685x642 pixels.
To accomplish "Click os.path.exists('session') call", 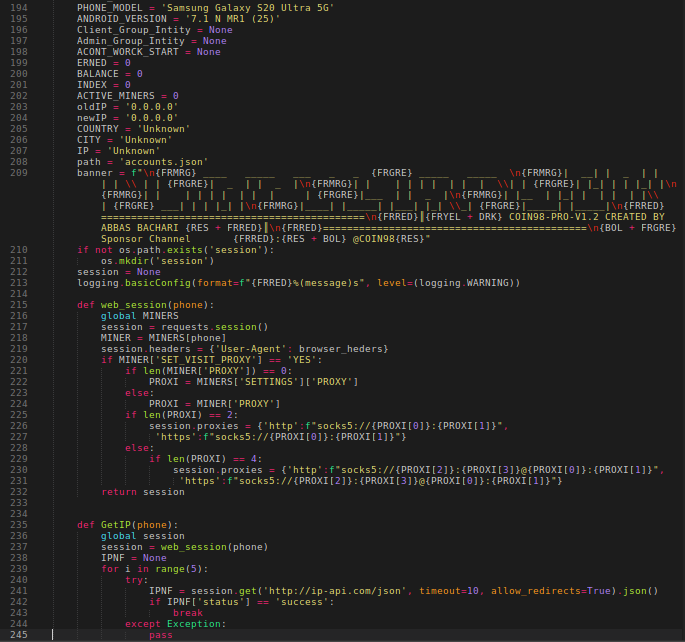I will point(194,250).
